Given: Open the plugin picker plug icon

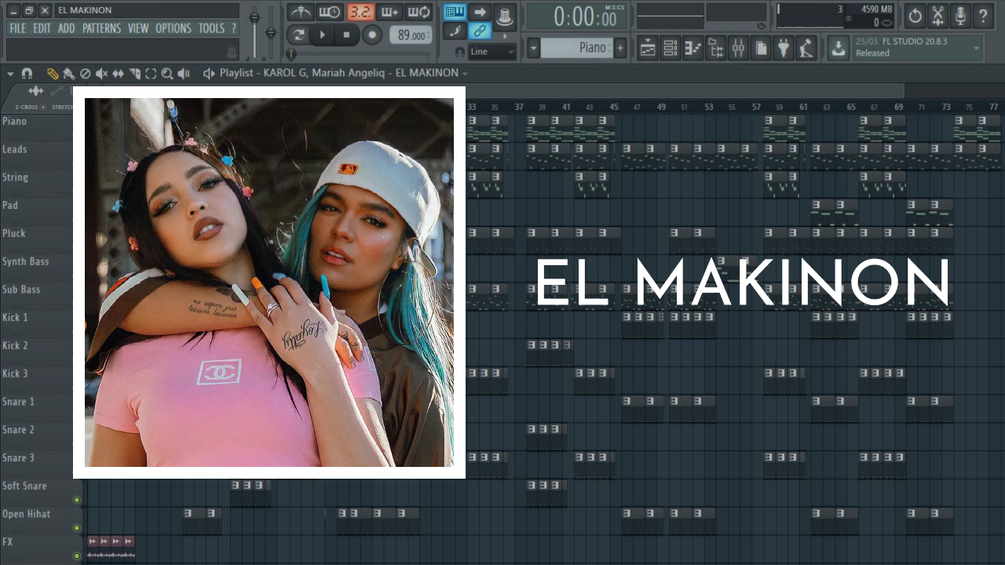Looking at the screenshot, I should point(783,48).
